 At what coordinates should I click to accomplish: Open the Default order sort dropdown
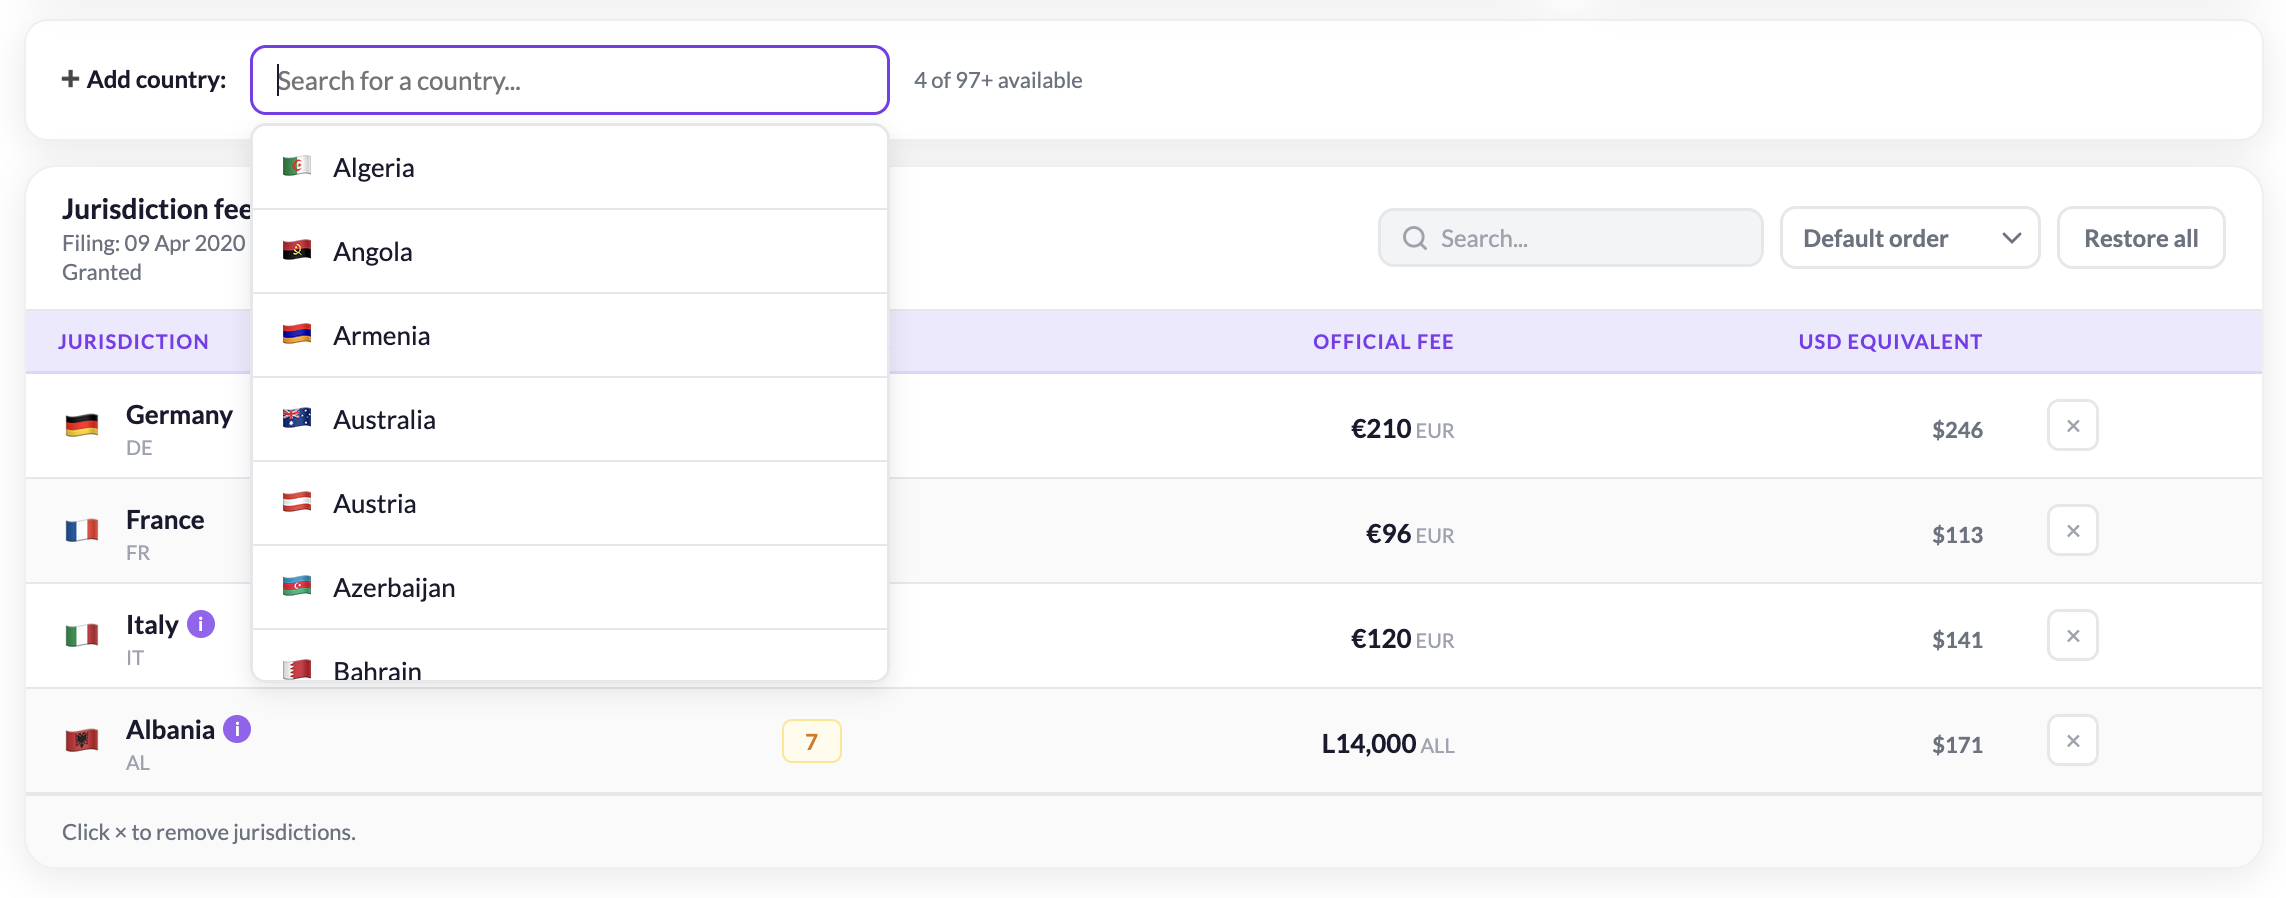point(1909,238)
